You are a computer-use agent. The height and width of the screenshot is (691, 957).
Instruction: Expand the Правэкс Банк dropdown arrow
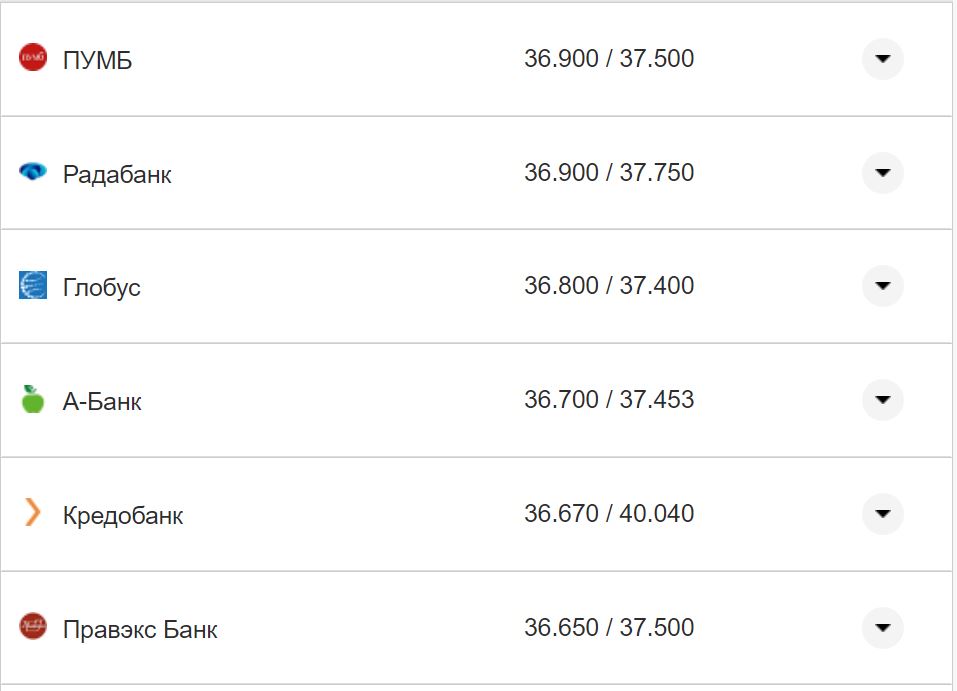point(882,628)
